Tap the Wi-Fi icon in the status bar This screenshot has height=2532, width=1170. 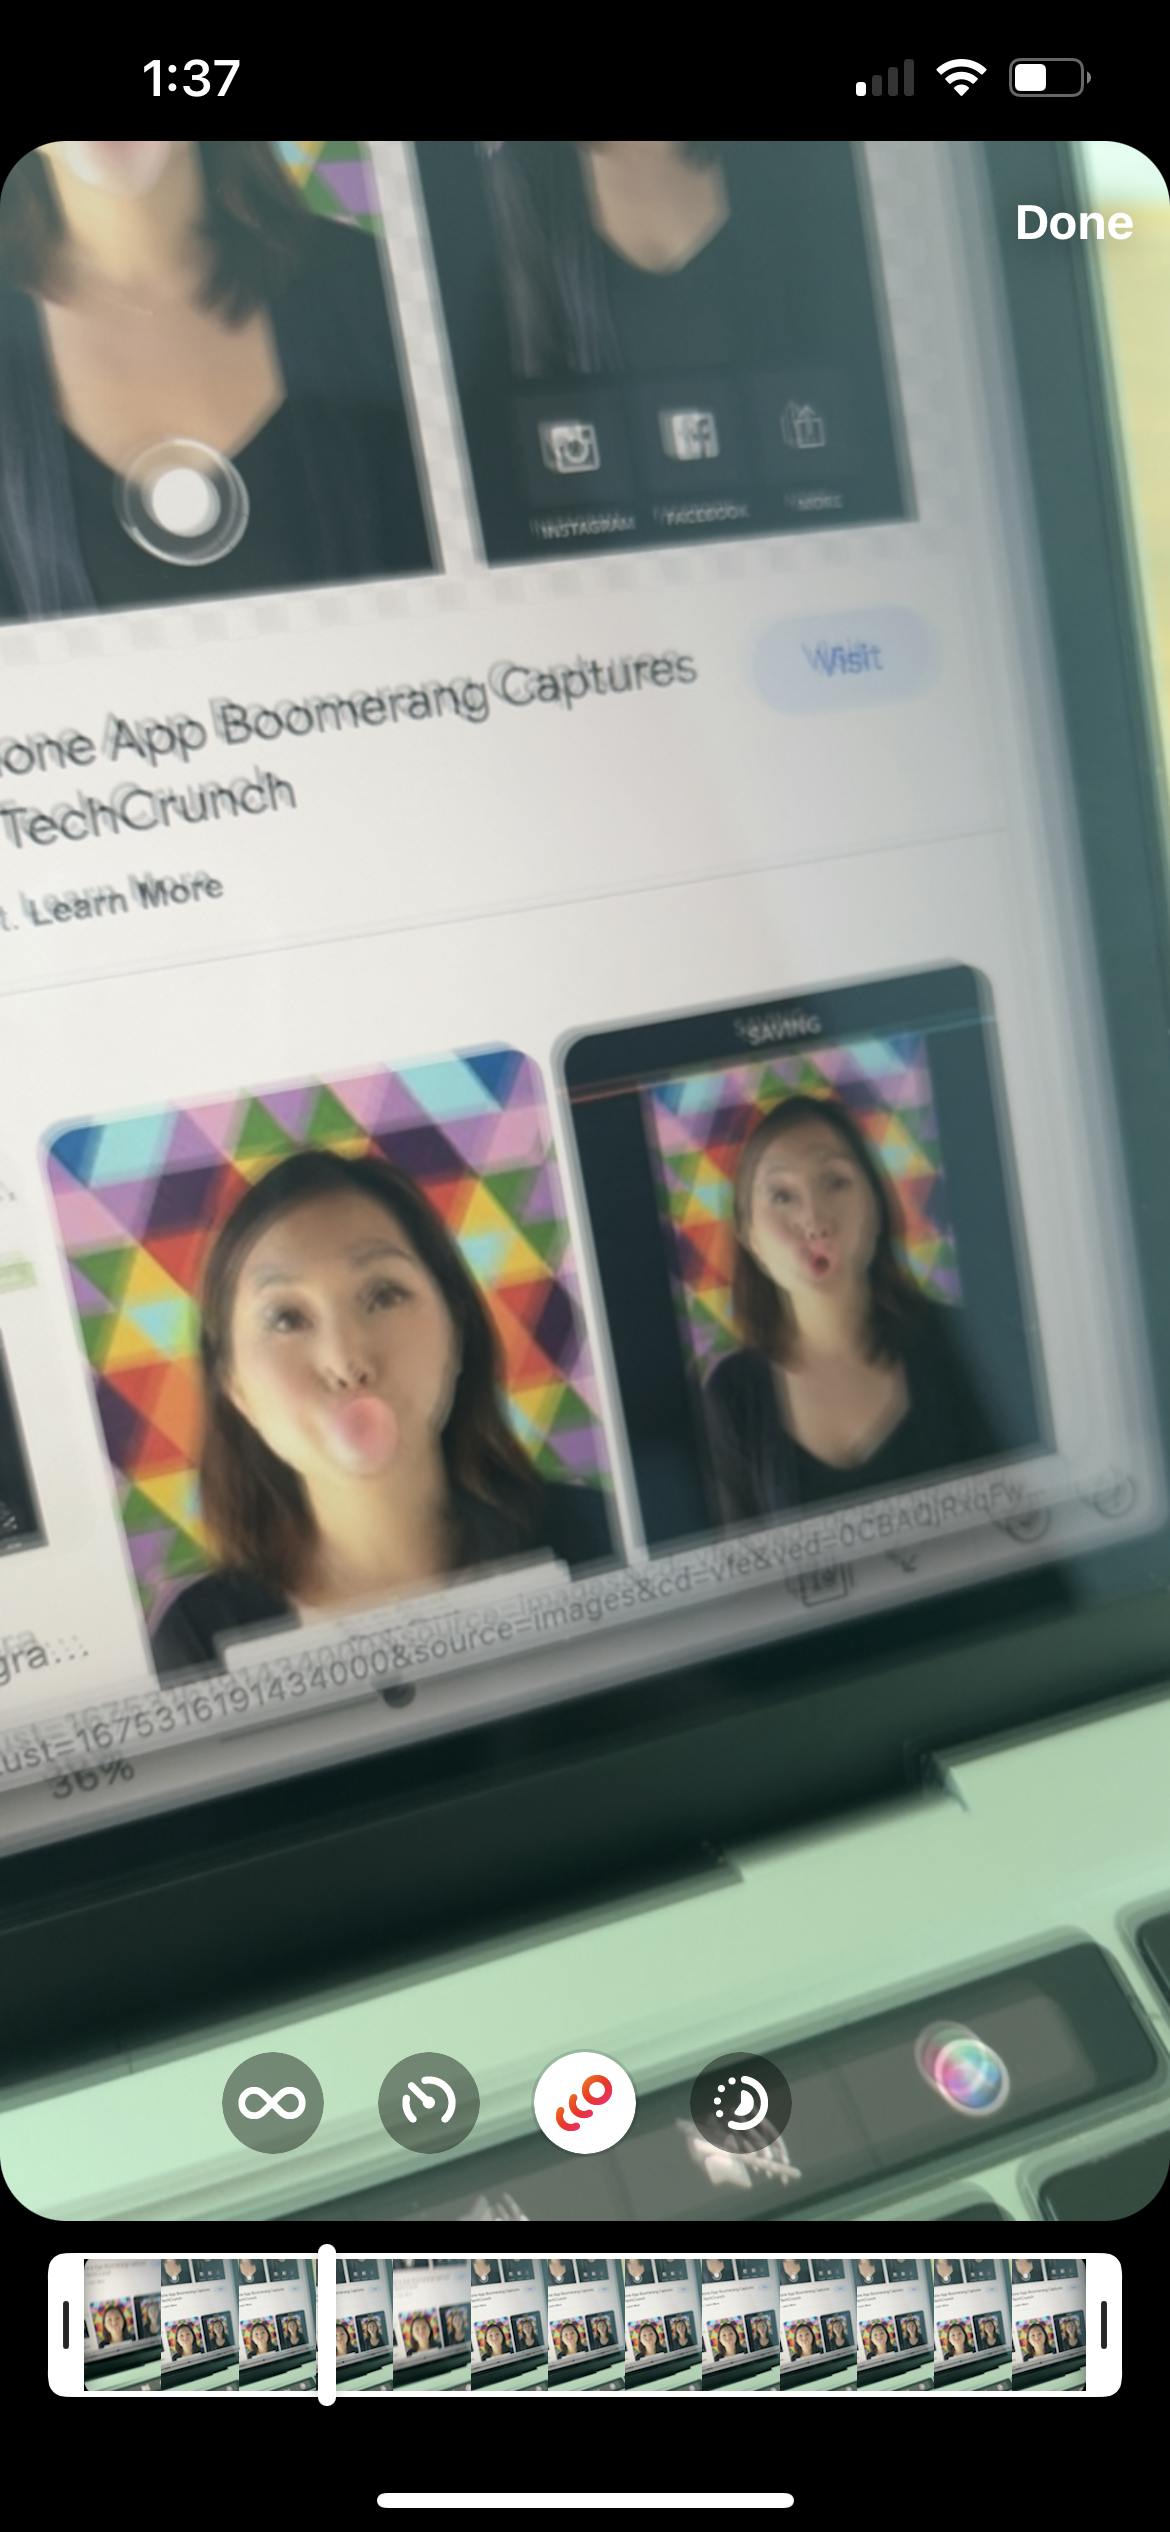click(960, 78)
